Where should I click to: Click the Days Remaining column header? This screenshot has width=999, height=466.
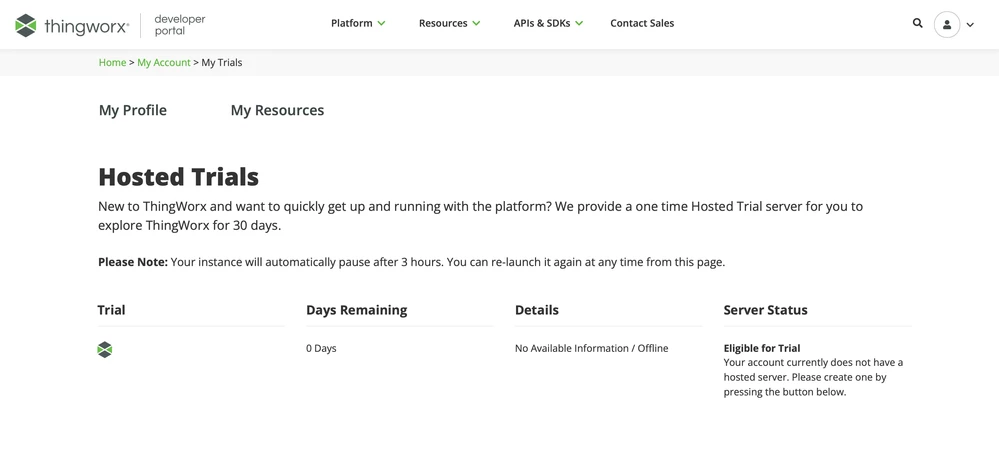coord(356,310)
